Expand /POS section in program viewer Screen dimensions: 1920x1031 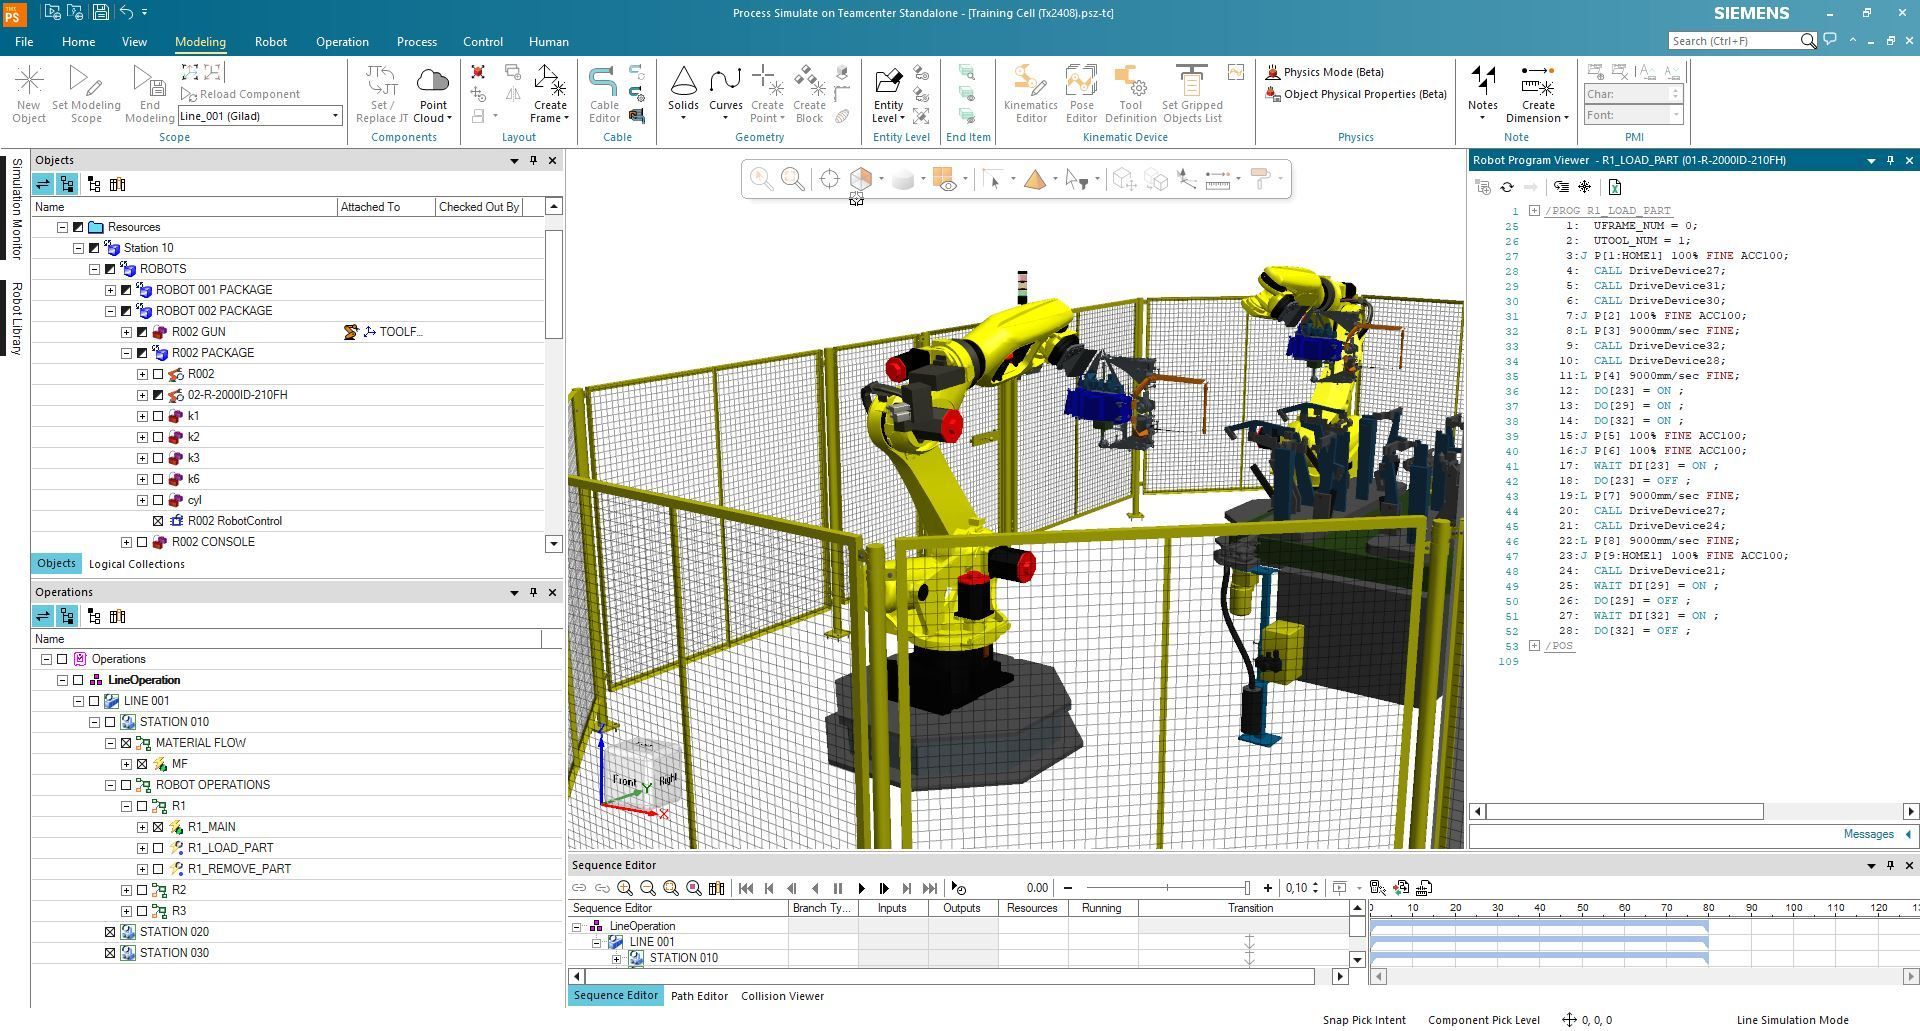(x=1534, y=646)
